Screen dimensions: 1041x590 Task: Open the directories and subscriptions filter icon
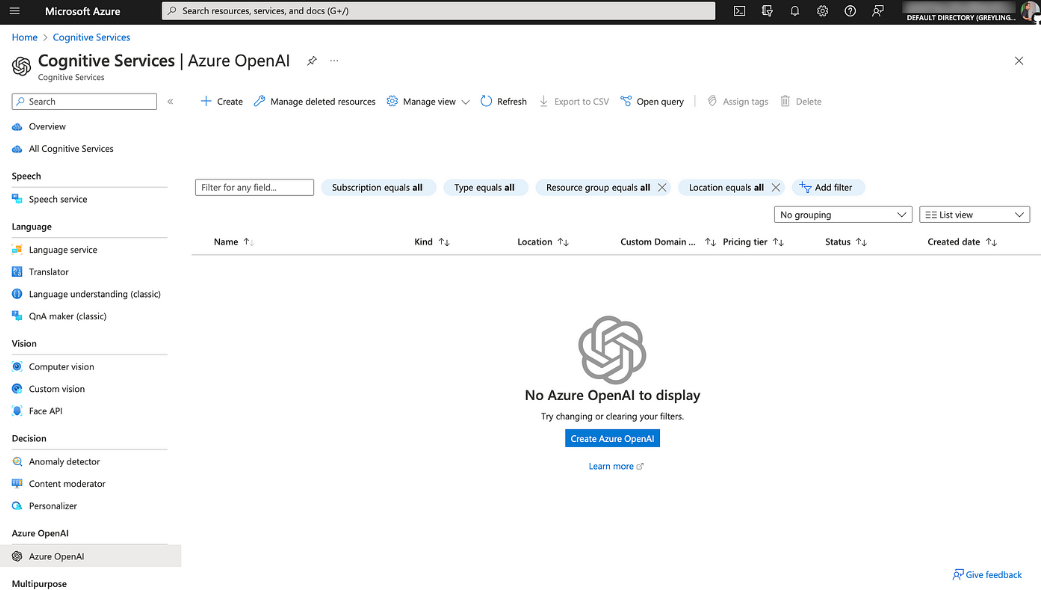(767, 11)
